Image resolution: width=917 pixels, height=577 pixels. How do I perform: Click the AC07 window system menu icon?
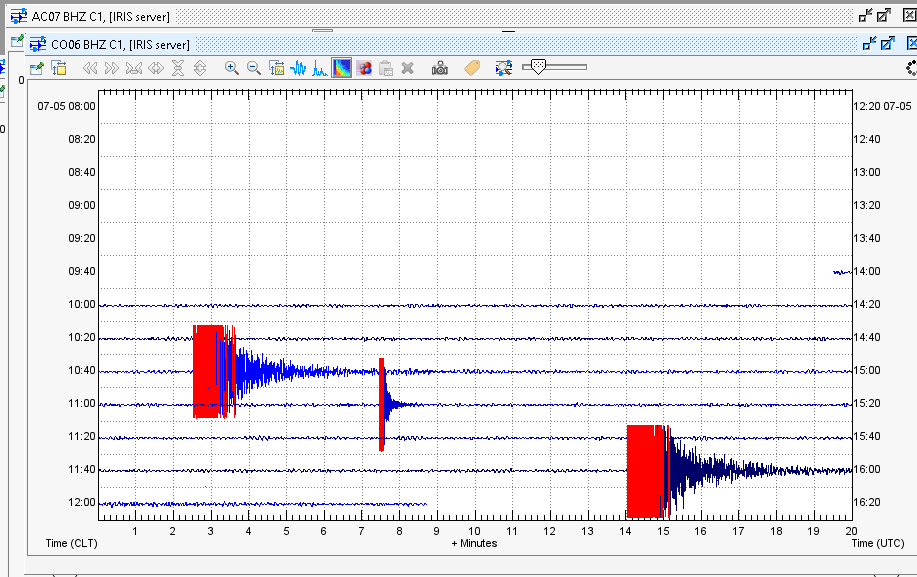tap(19, 16)
